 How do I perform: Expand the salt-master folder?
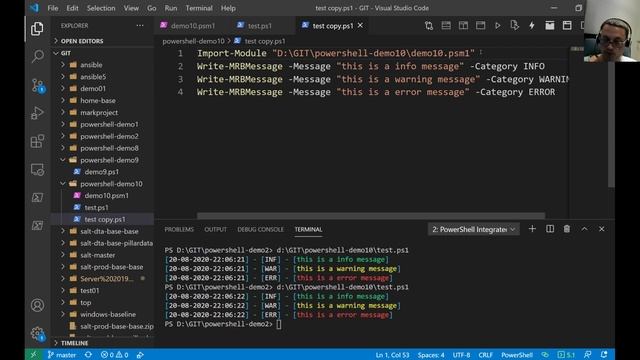(98, 255)
